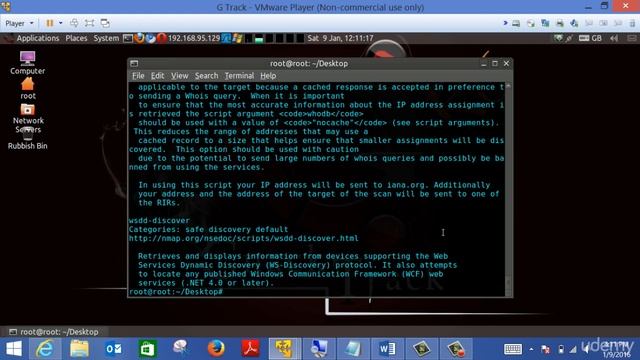Open Windows Store from taskbar
Image resolution: width=640 pixels, height=360 pixels.
tap(148, 349)
